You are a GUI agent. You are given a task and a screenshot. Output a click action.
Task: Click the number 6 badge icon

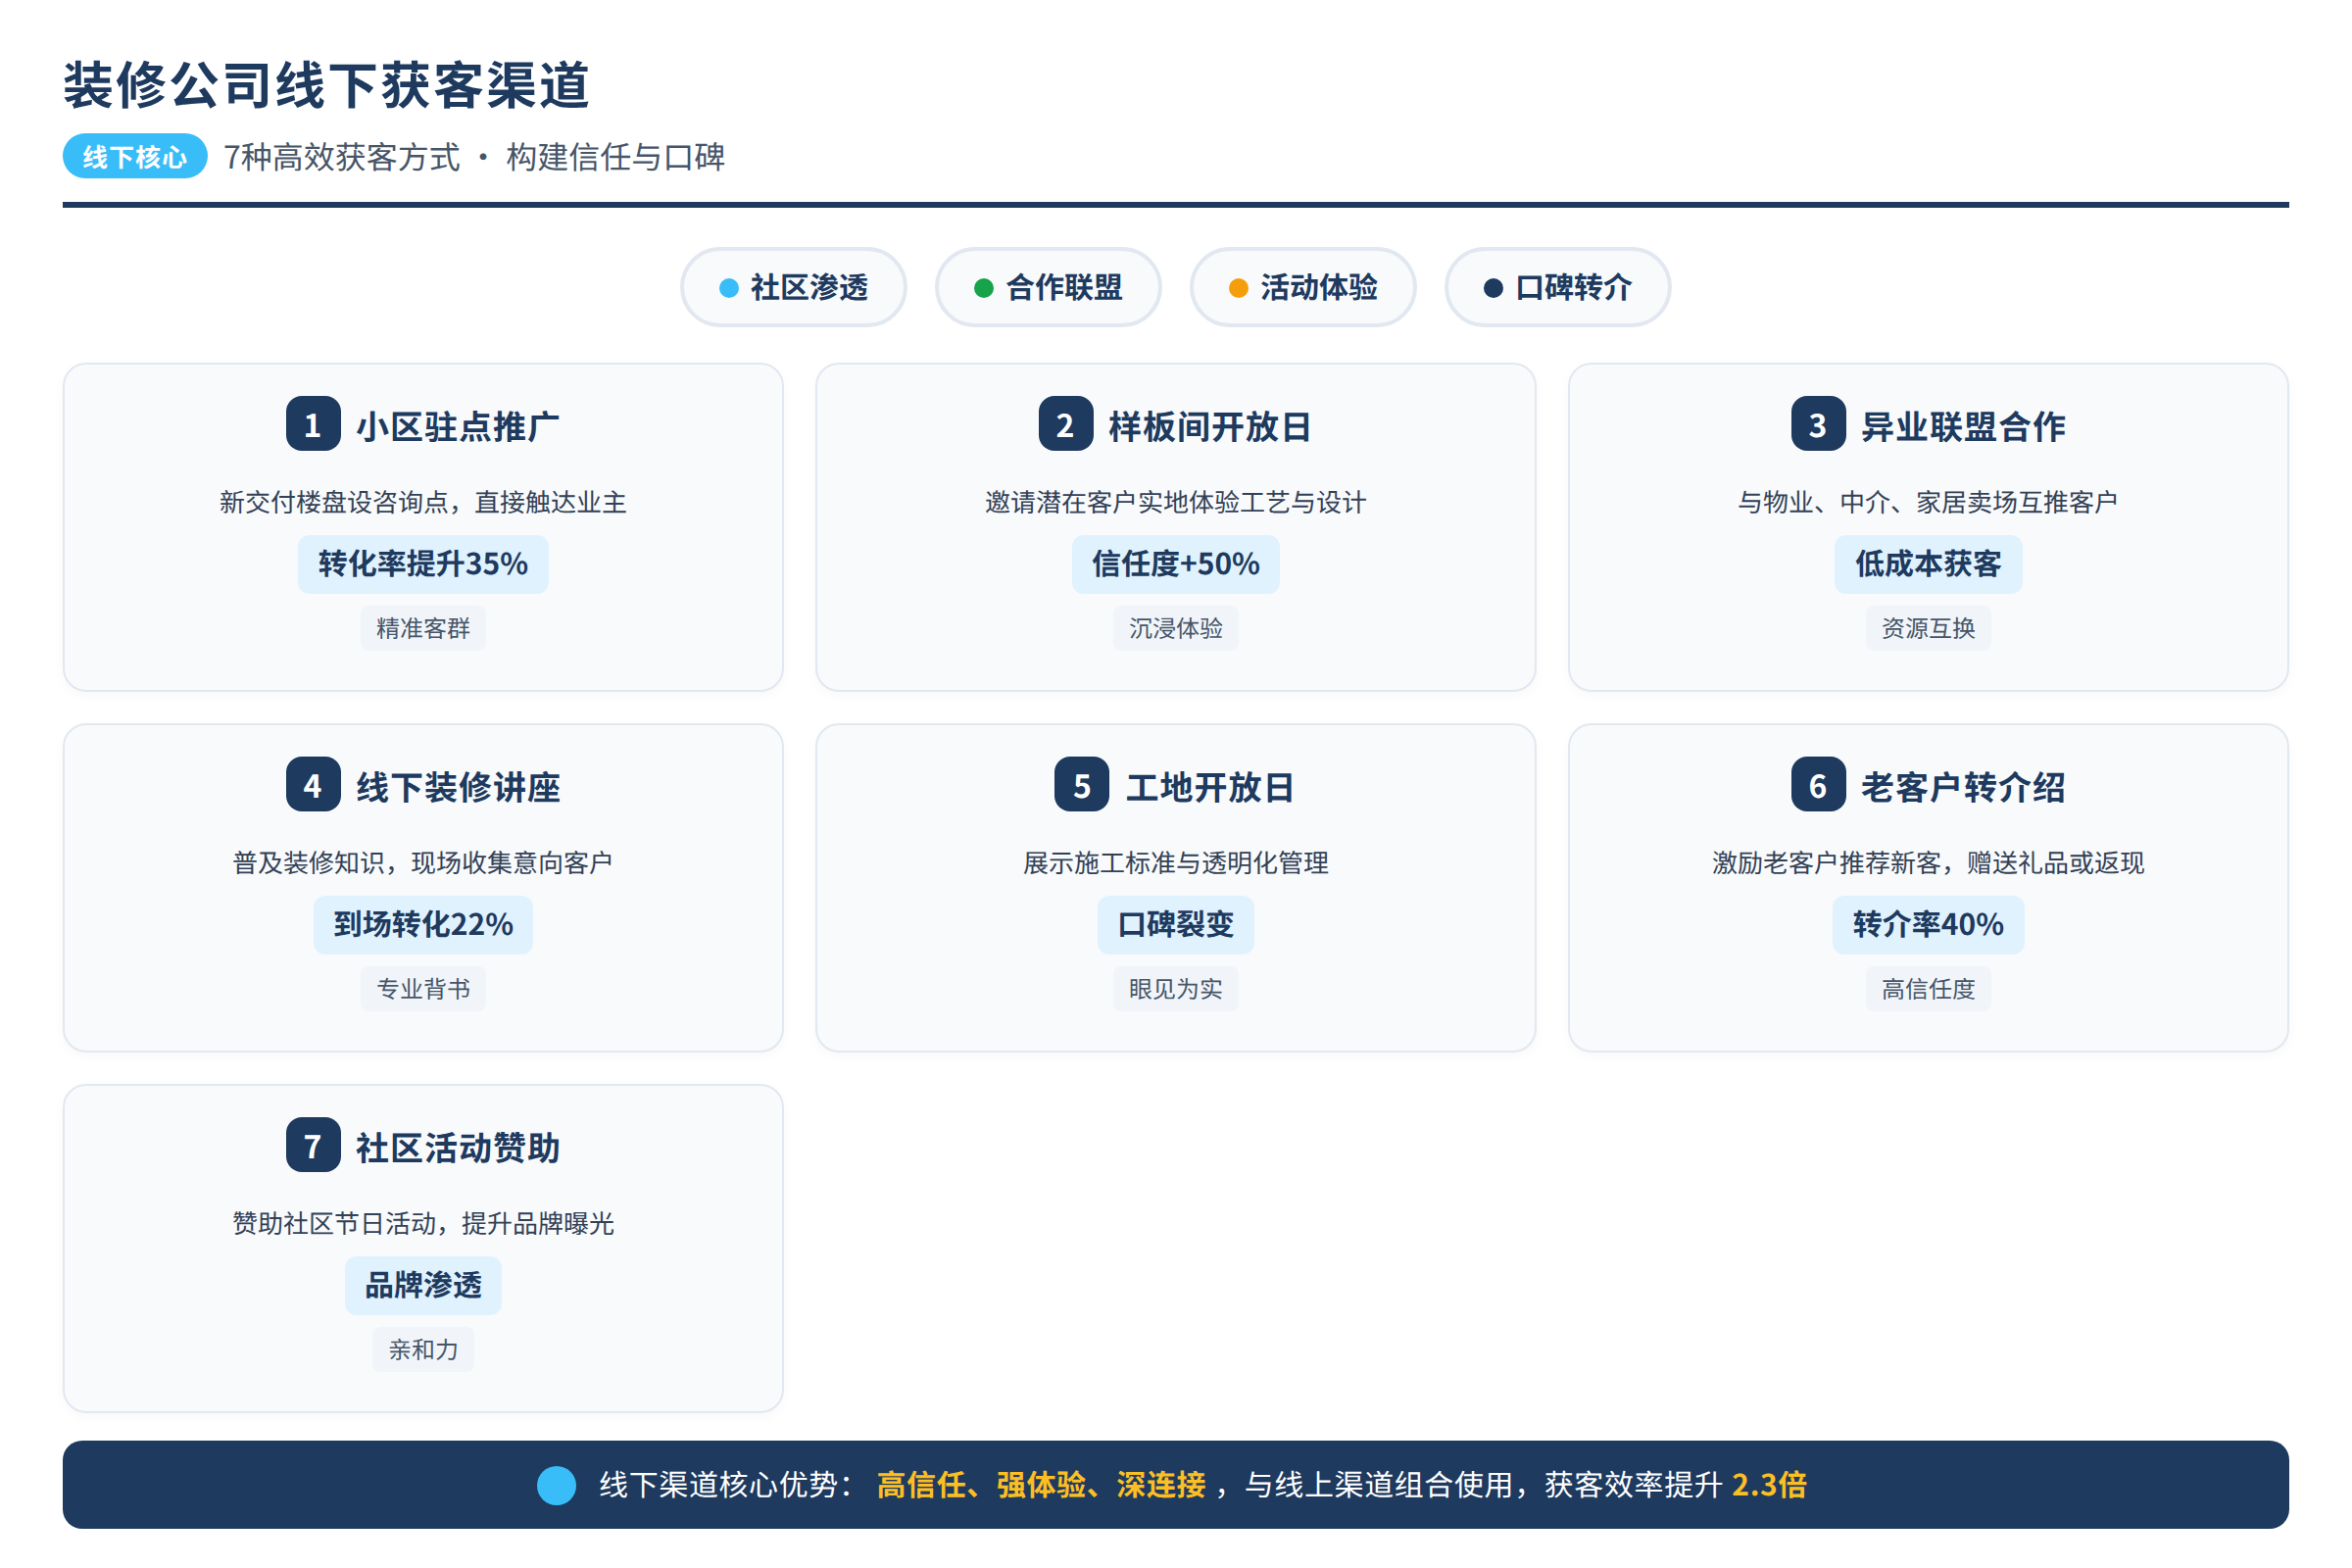coord(1818,786)
